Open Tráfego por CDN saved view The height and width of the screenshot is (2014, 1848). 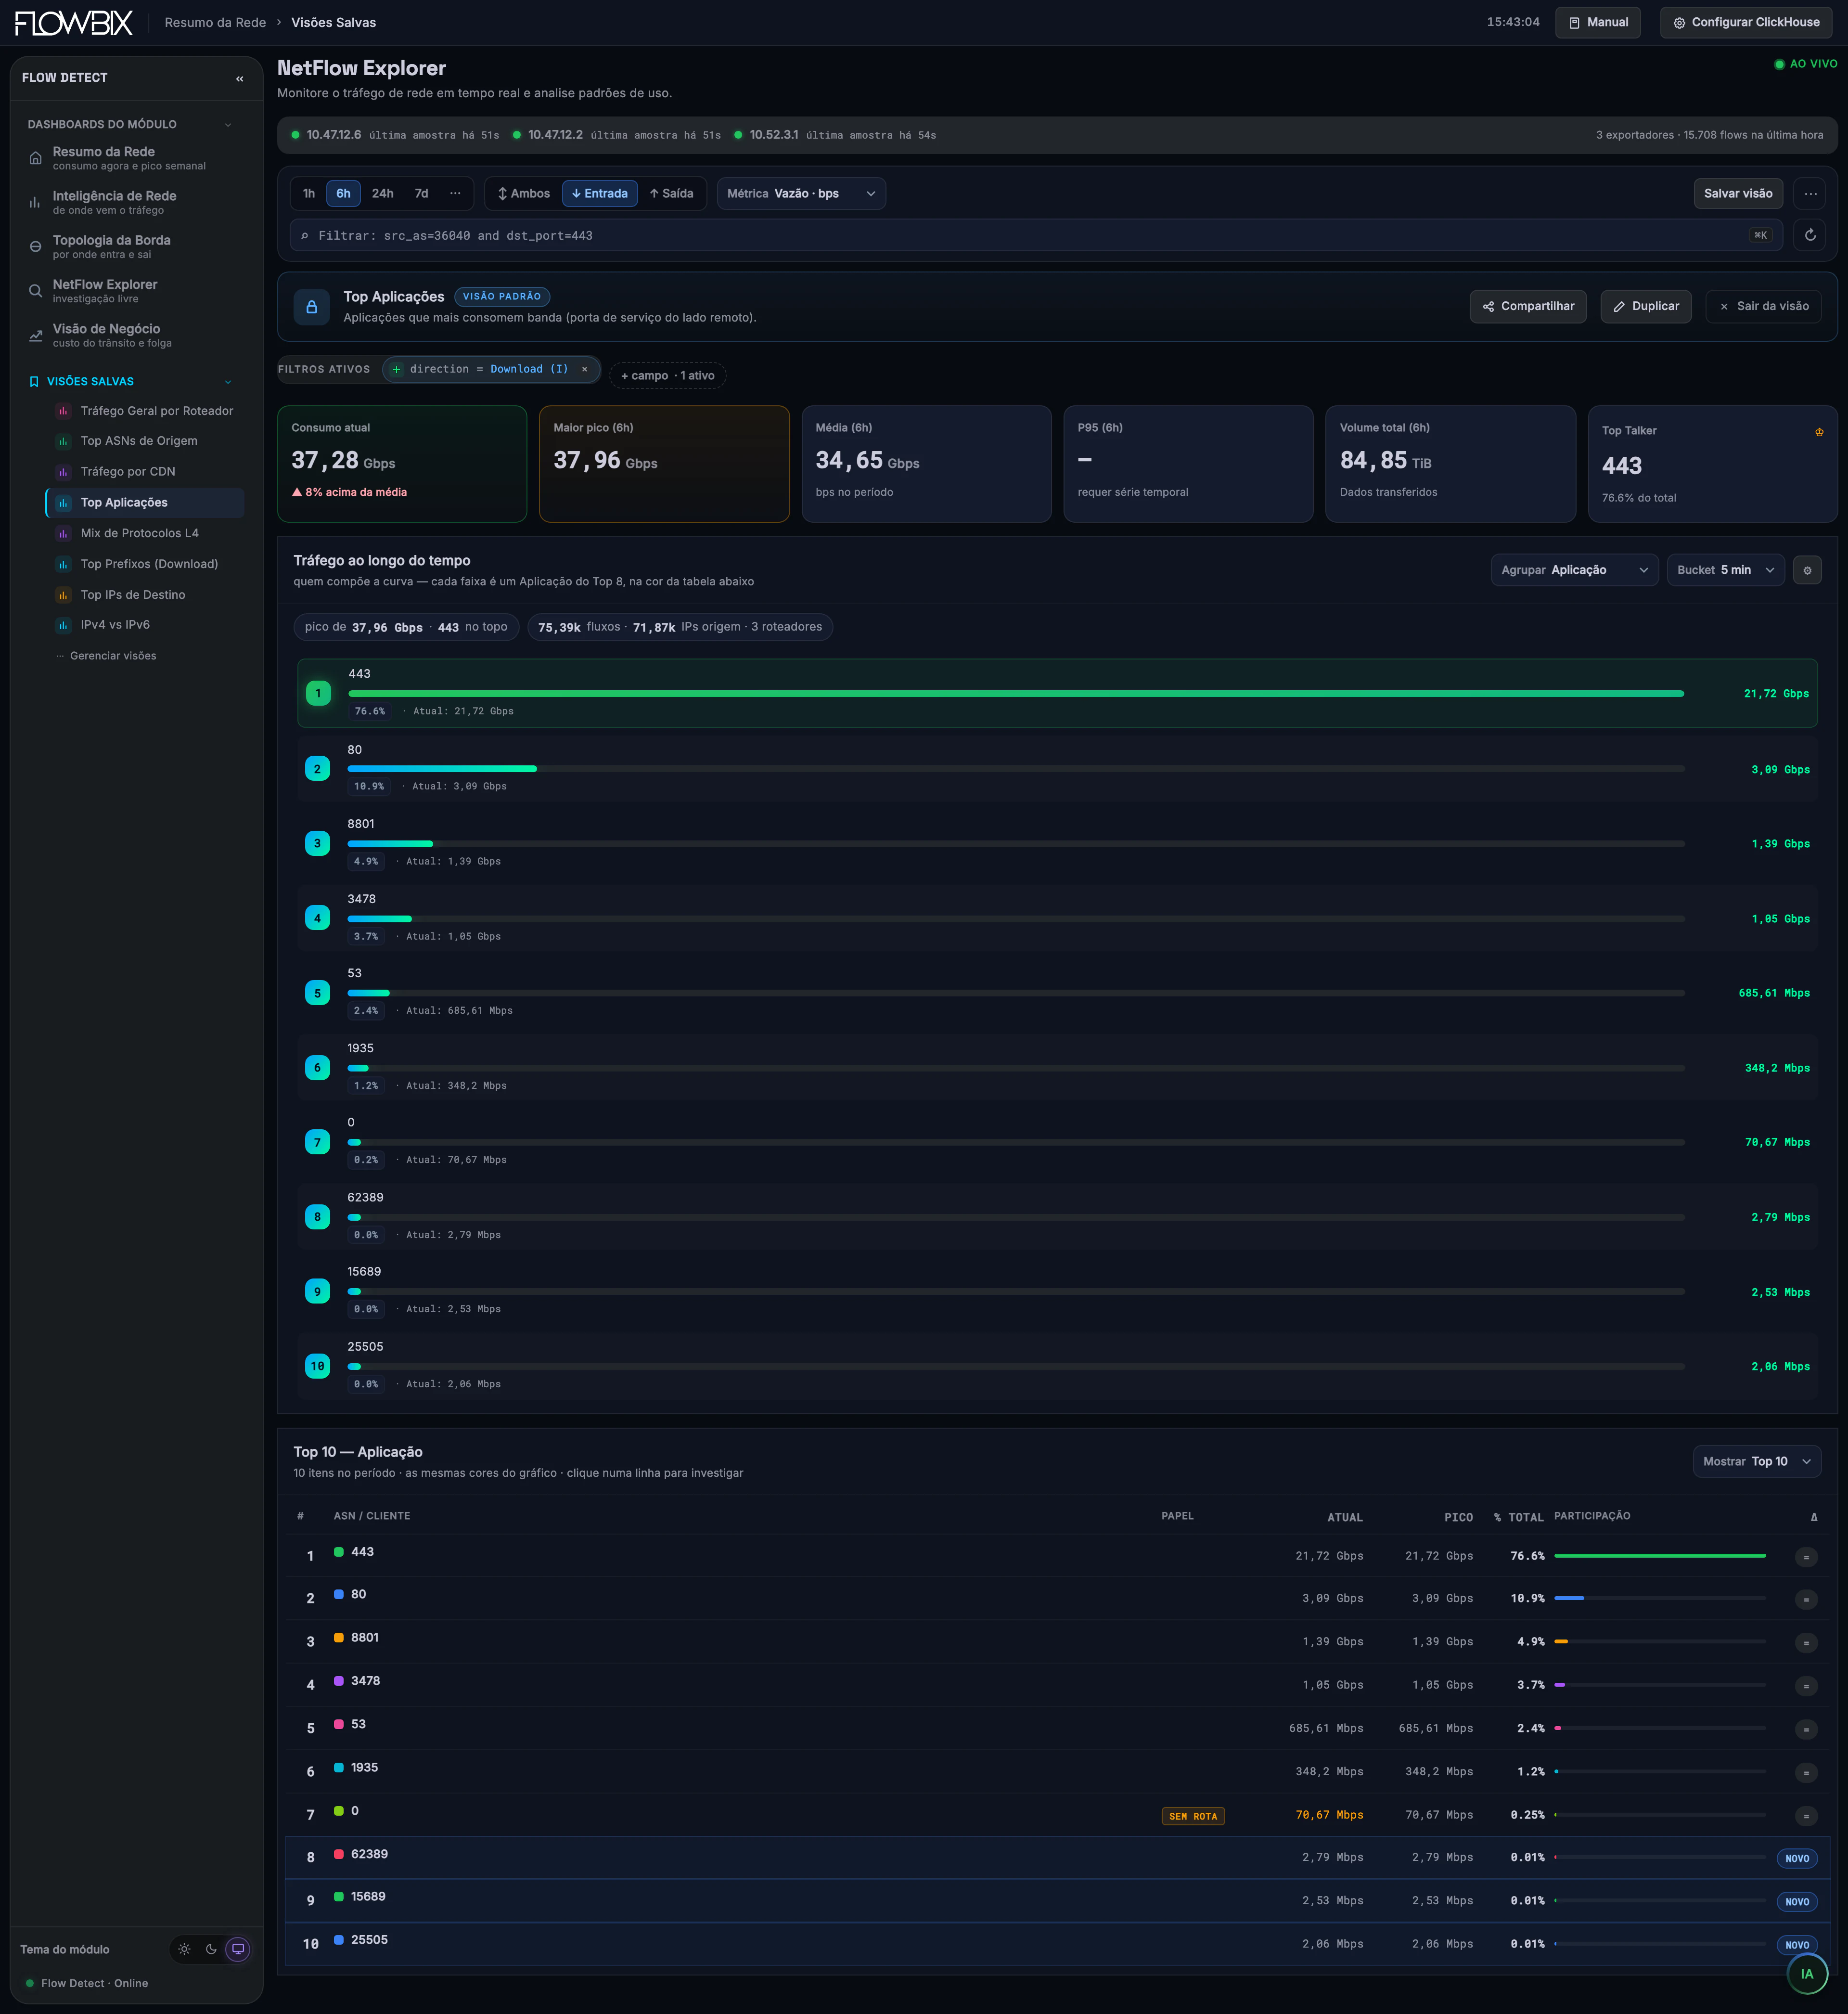click(146, 472)
